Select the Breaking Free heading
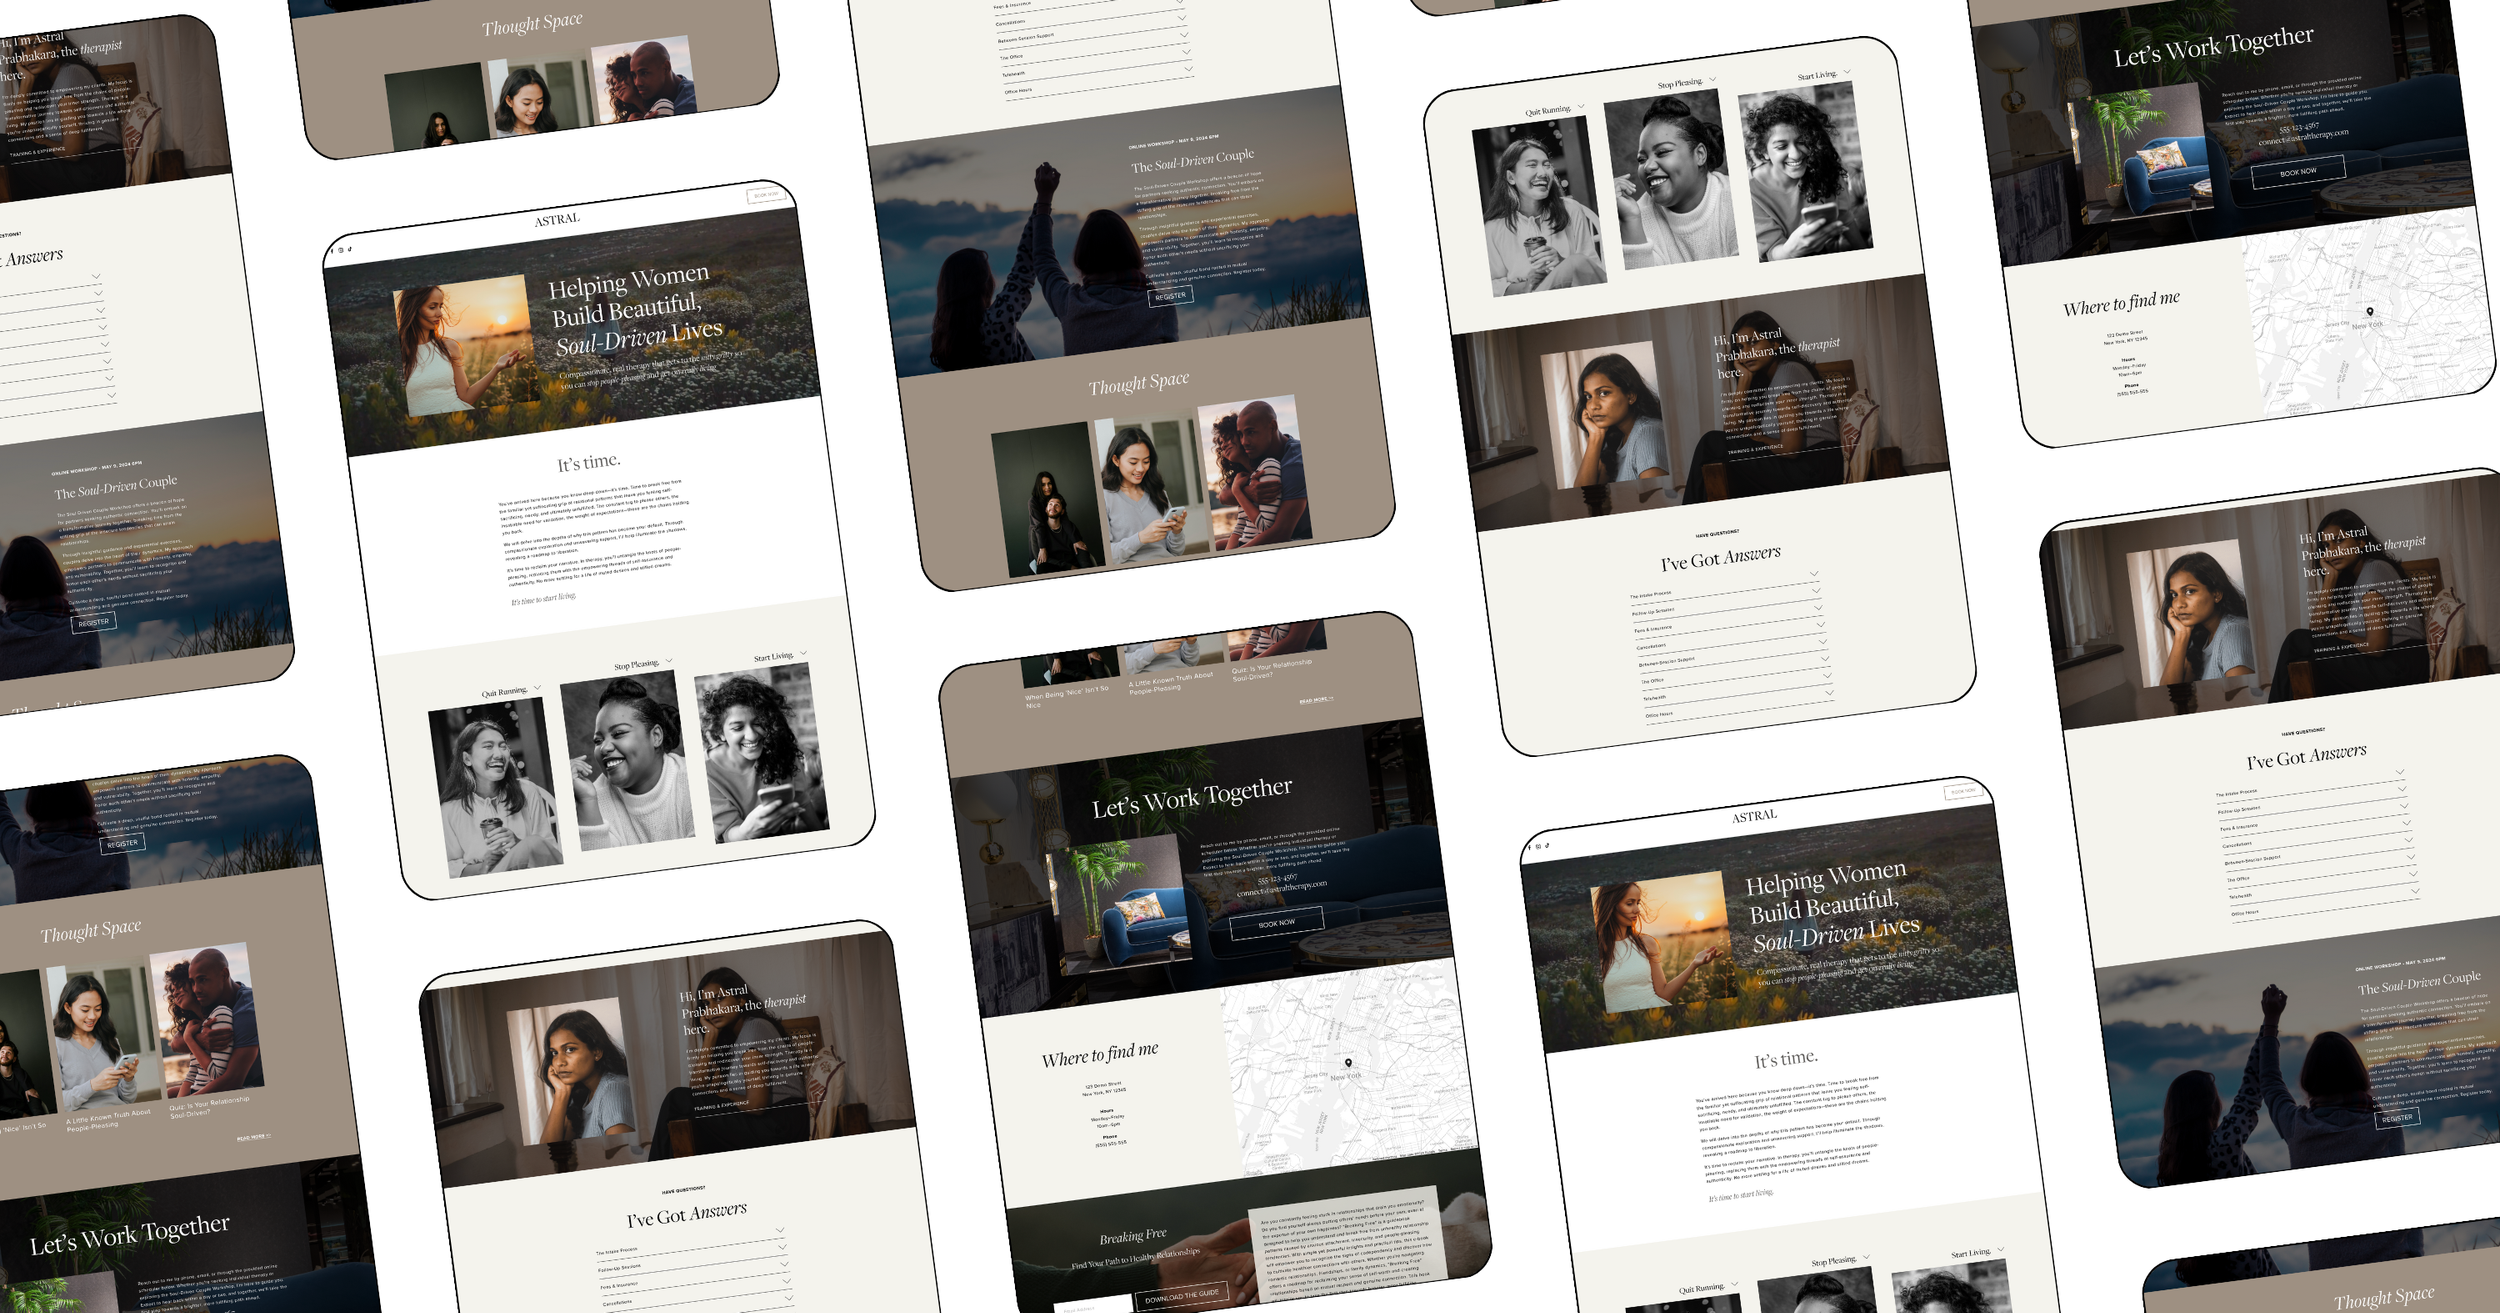This screenshot has height=1313, width=2500. point(1133,1237)
